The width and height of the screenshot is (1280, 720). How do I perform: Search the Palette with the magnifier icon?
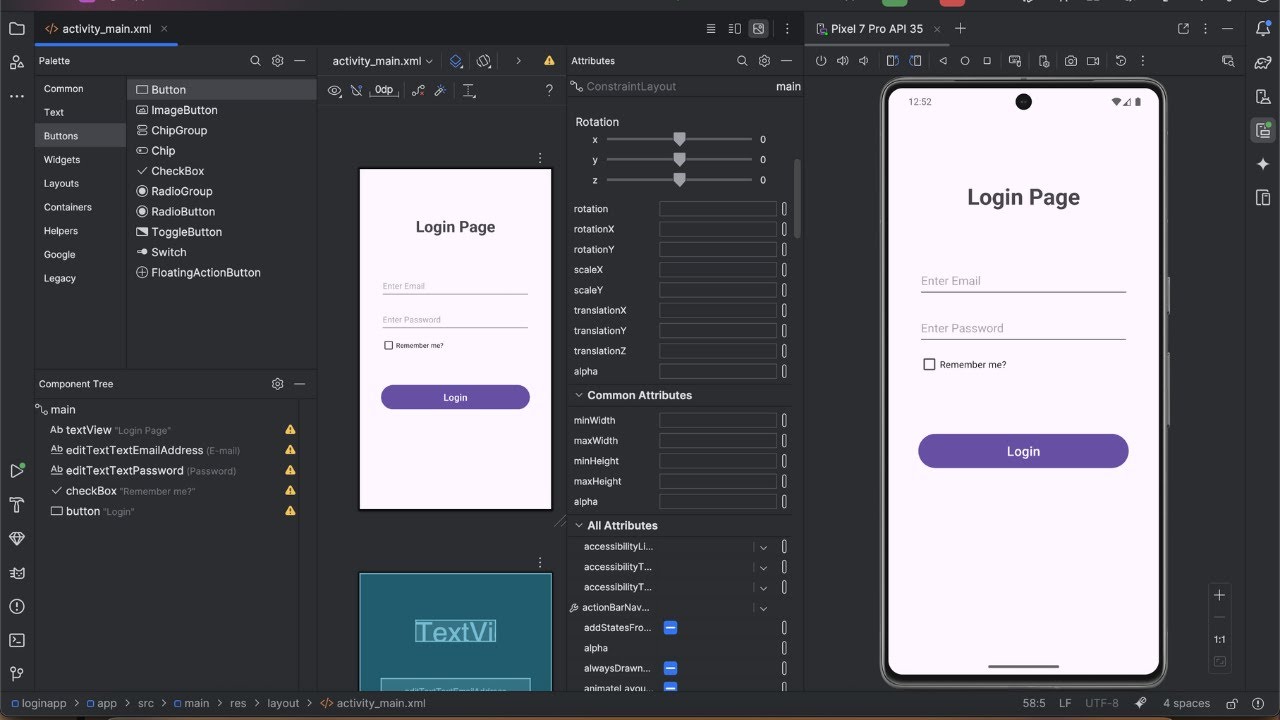click(x=256, y=61)
